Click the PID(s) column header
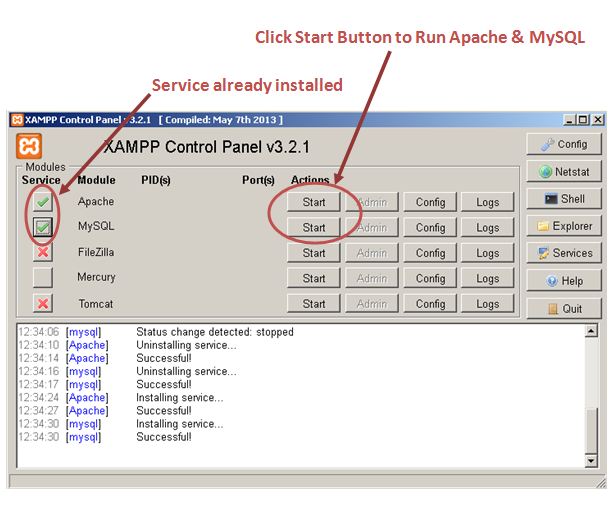This screenshot has width=616, height=515. [x=156, y=180]
